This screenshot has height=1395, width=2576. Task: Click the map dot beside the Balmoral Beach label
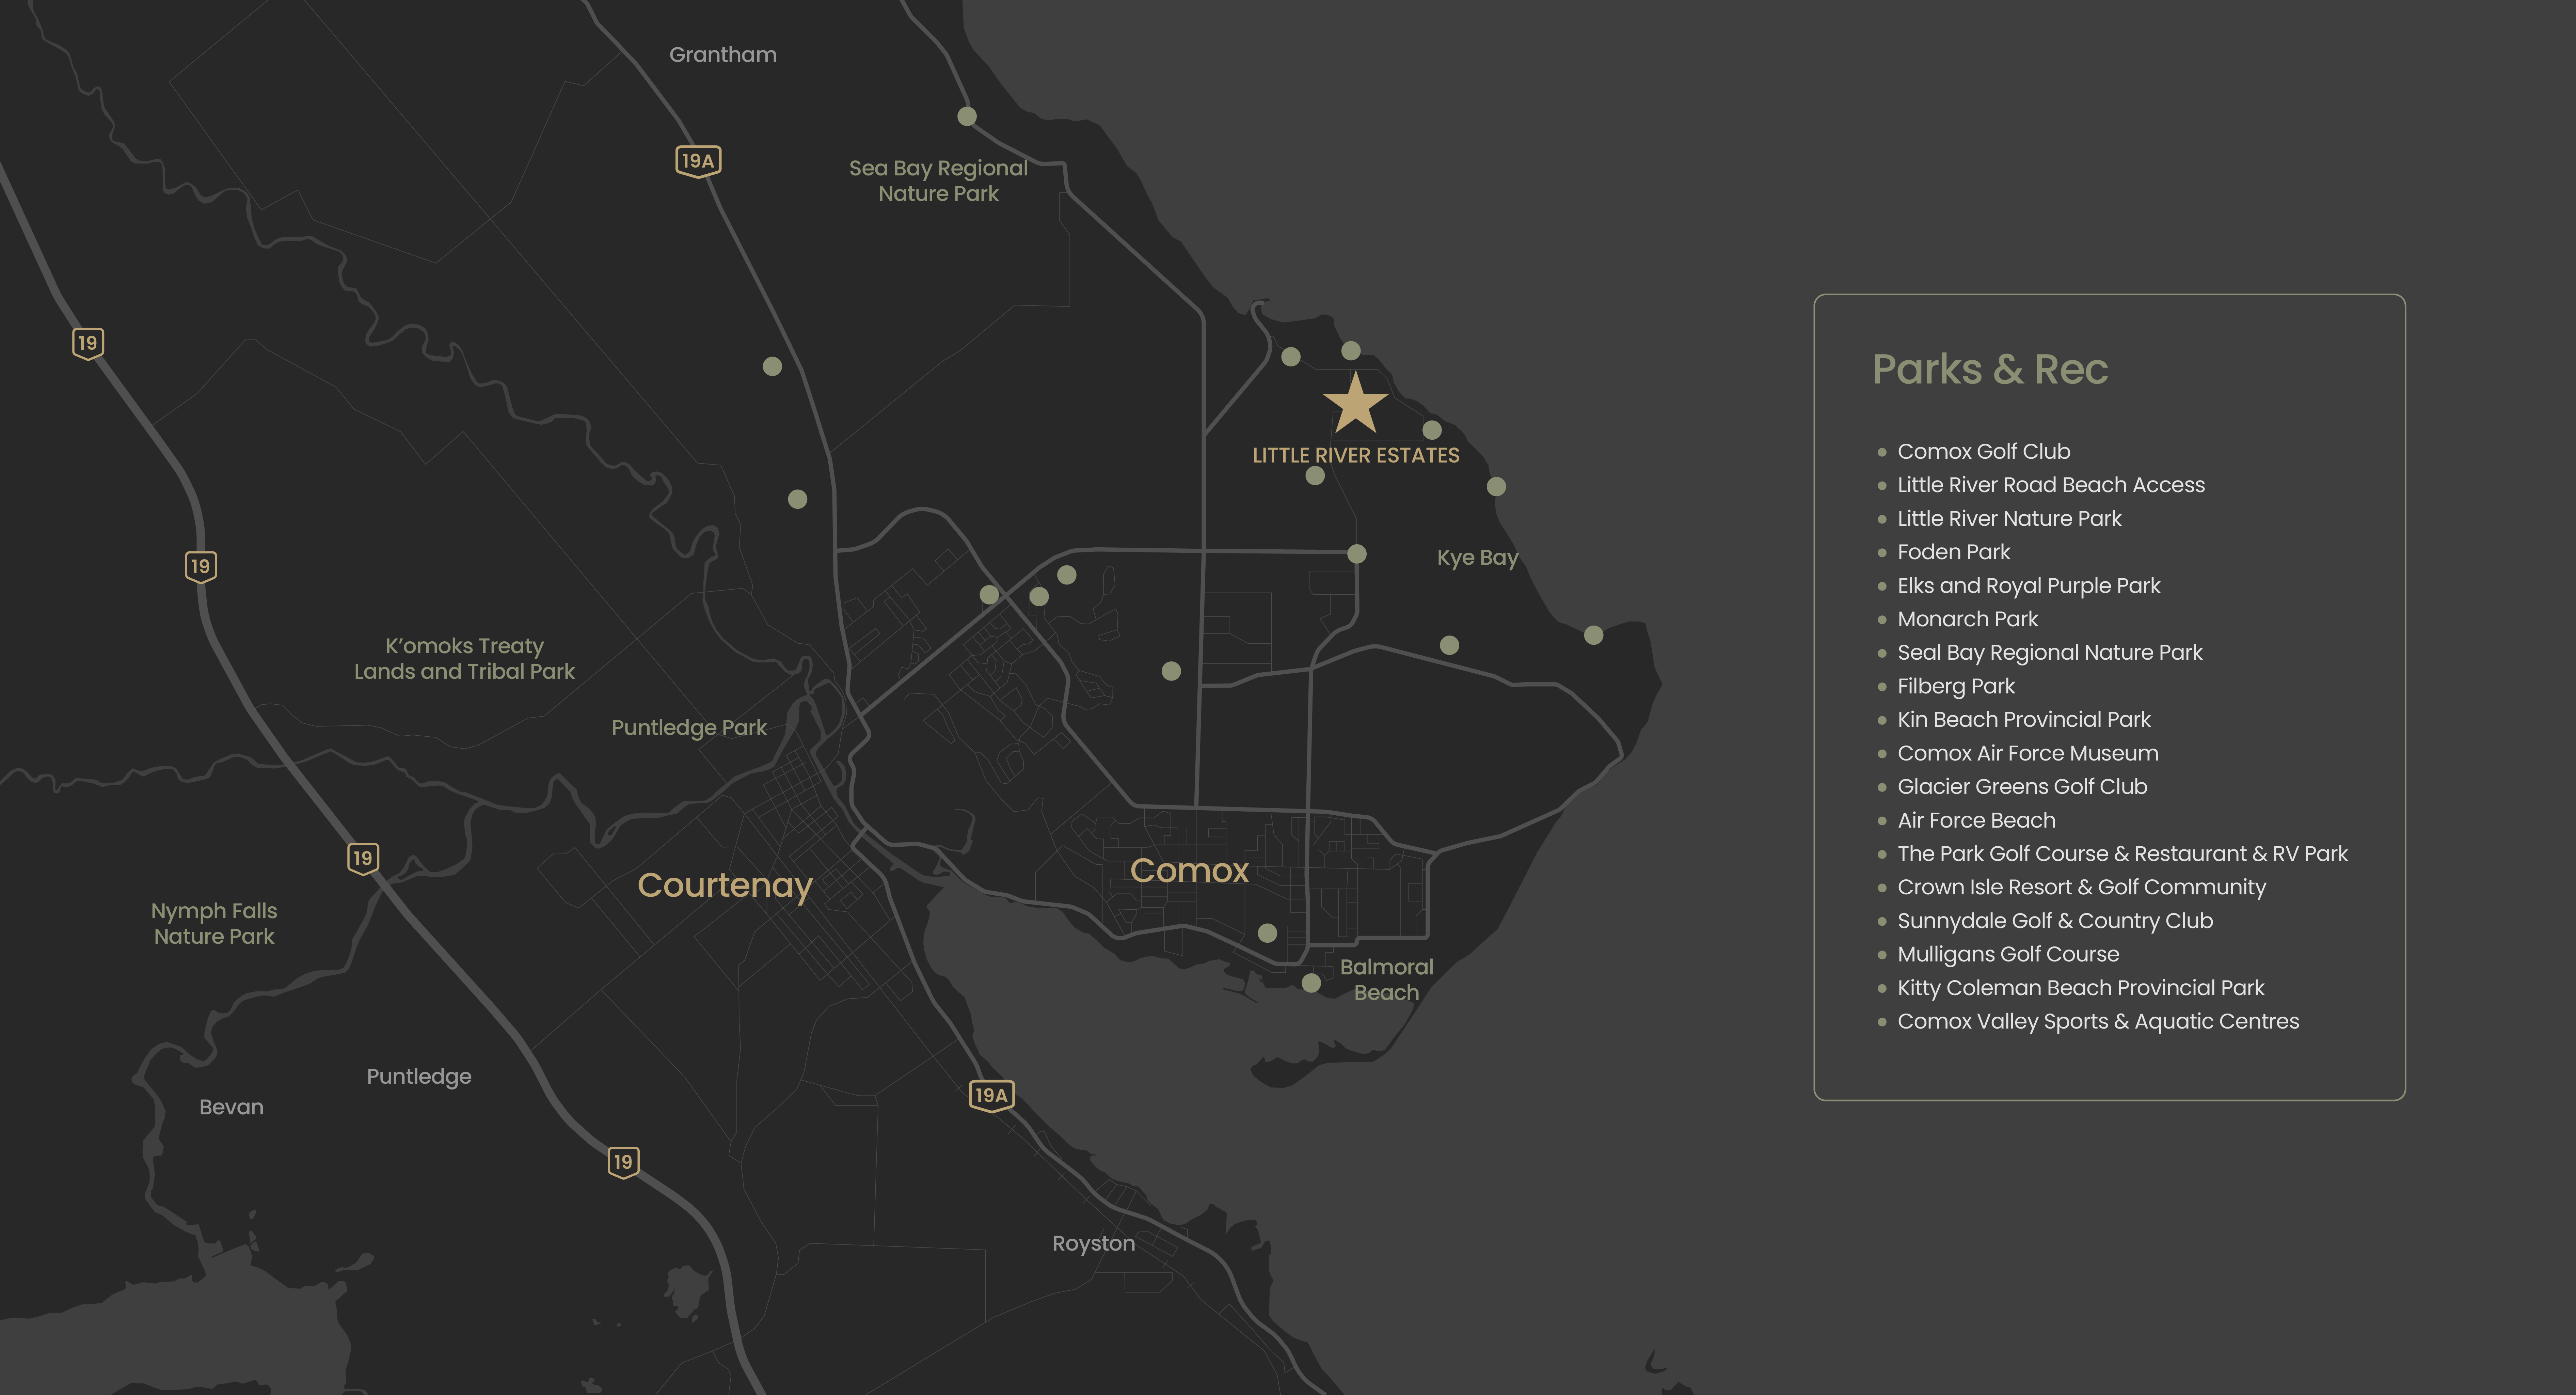(1311, 983)
